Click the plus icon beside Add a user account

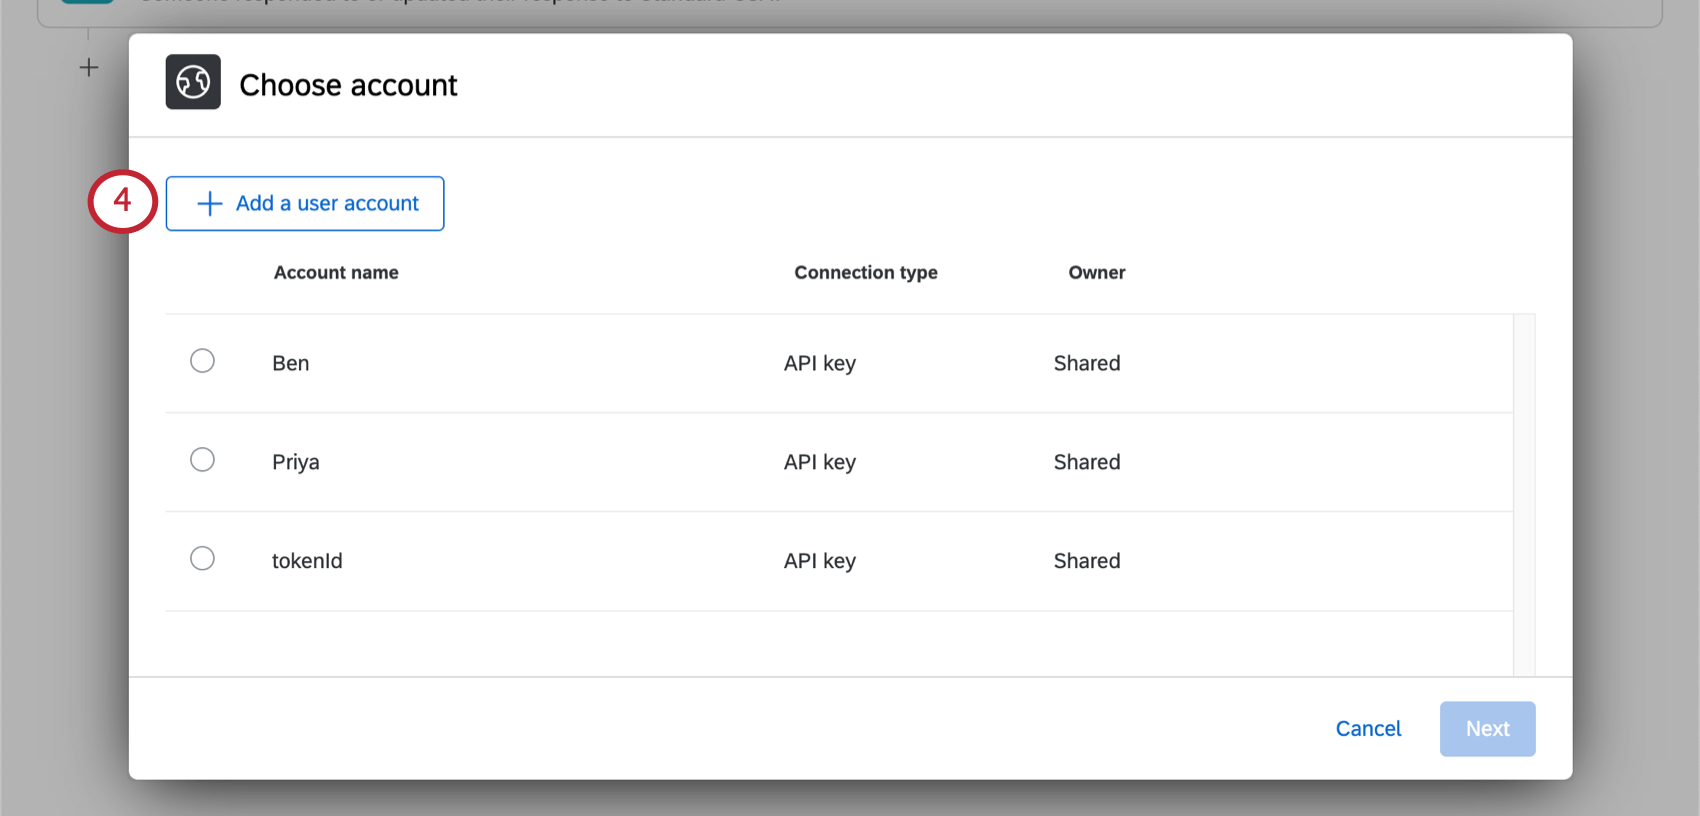210,204
